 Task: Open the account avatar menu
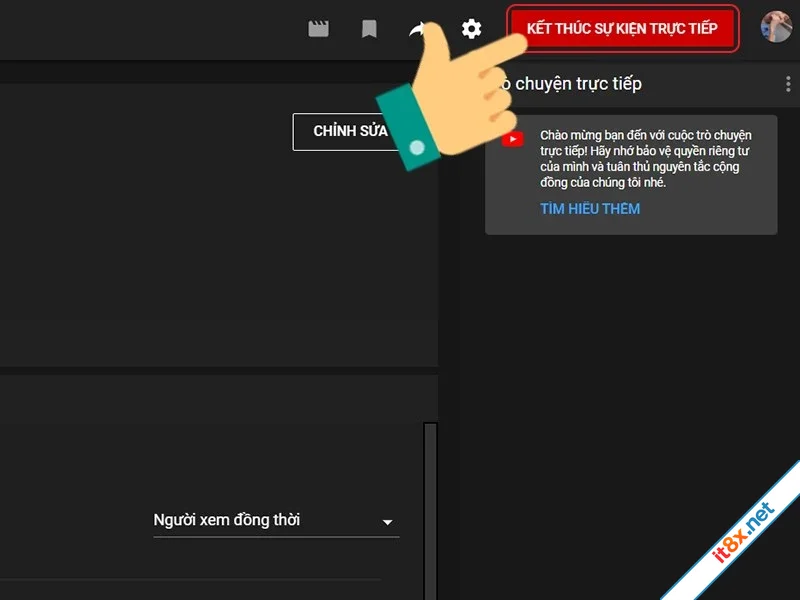(776, 28)
